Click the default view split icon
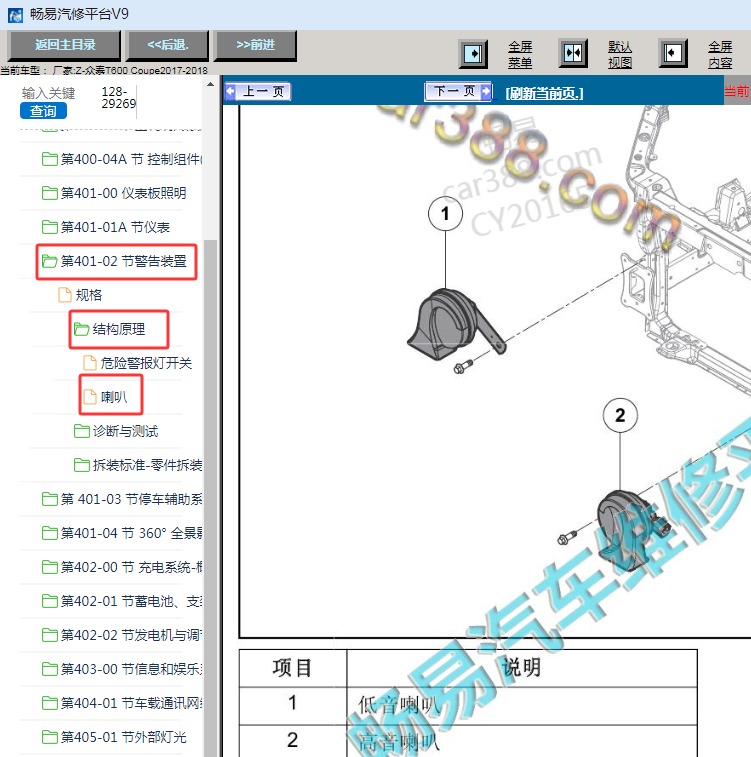Image resolution: width=751 pixels, height=757 pixels. (x=573, y=53)
